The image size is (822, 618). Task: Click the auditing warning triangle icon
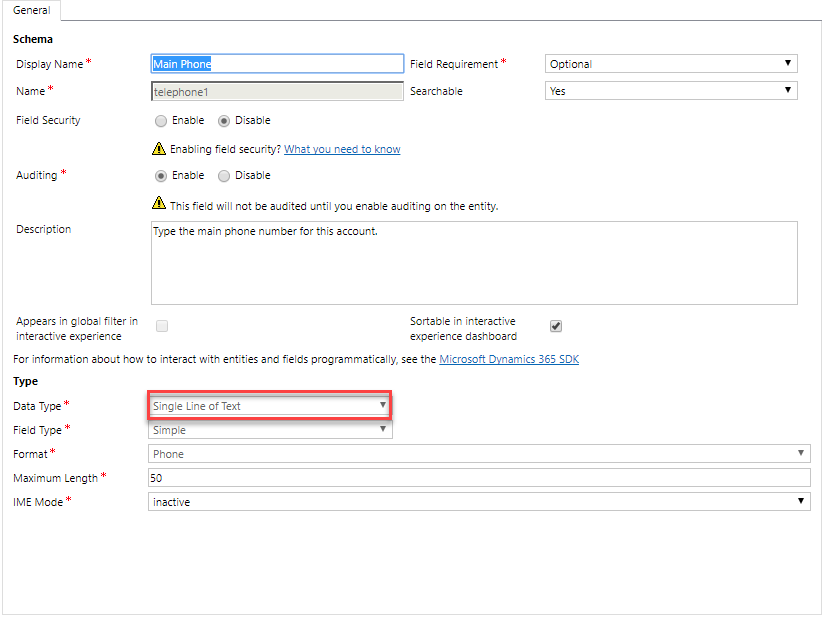158,203
